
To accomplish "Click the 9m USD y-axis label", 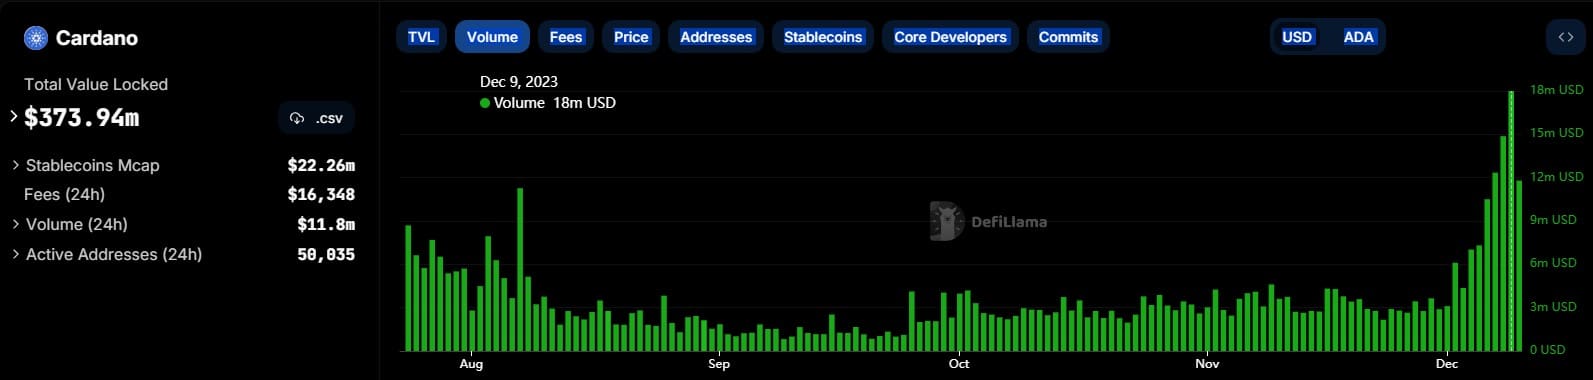I will [x=1553, y=220].
